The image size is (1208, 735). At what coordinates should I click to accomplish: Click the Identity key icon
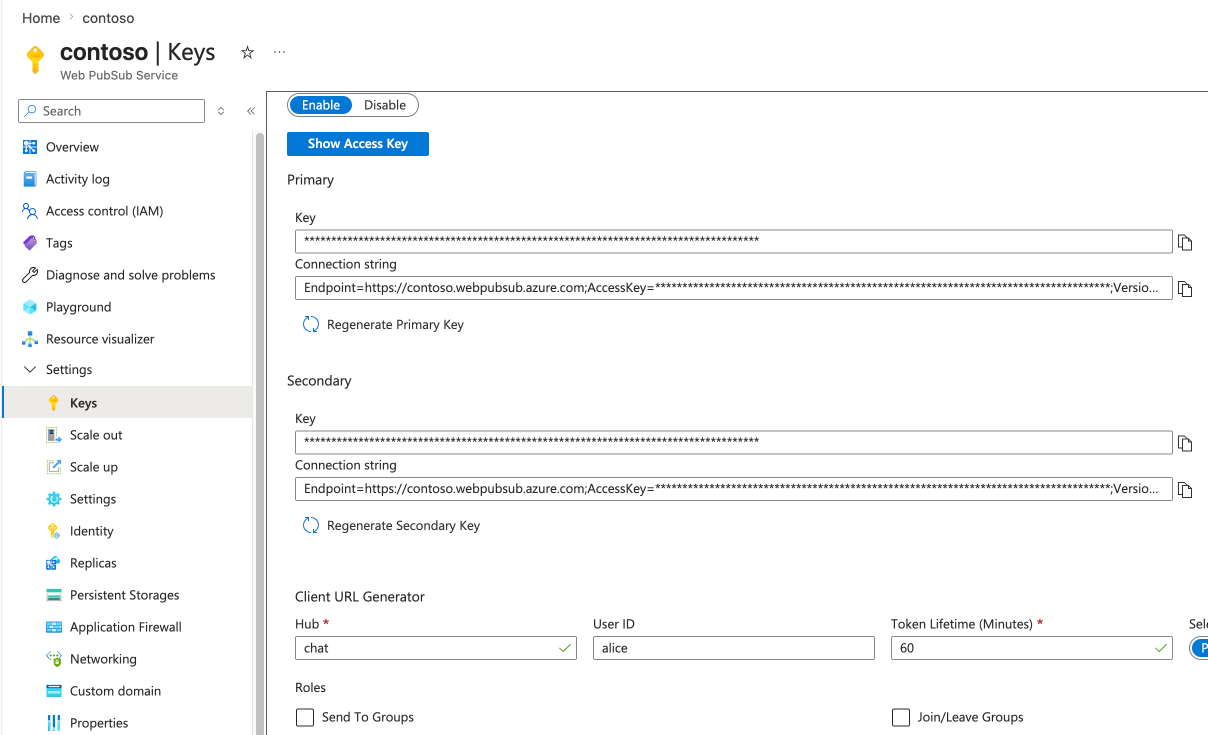54,531
